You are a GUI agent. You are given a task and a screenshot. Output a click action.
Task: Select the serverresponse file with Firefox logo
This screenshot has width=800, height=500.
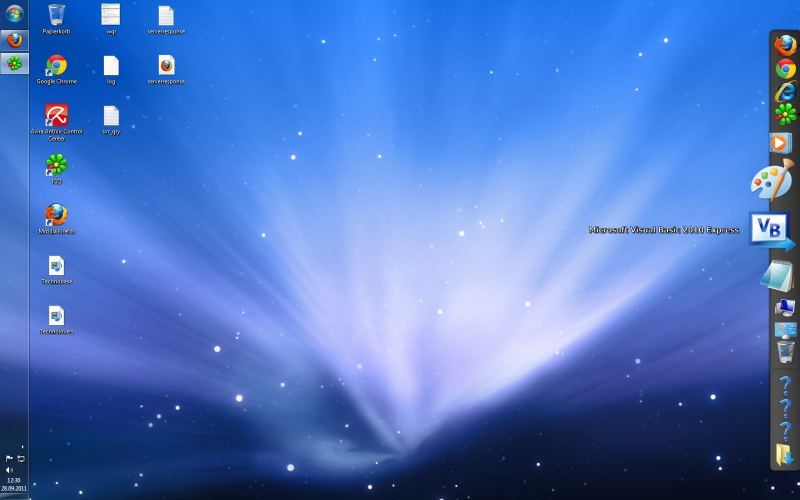coord(166,69)
